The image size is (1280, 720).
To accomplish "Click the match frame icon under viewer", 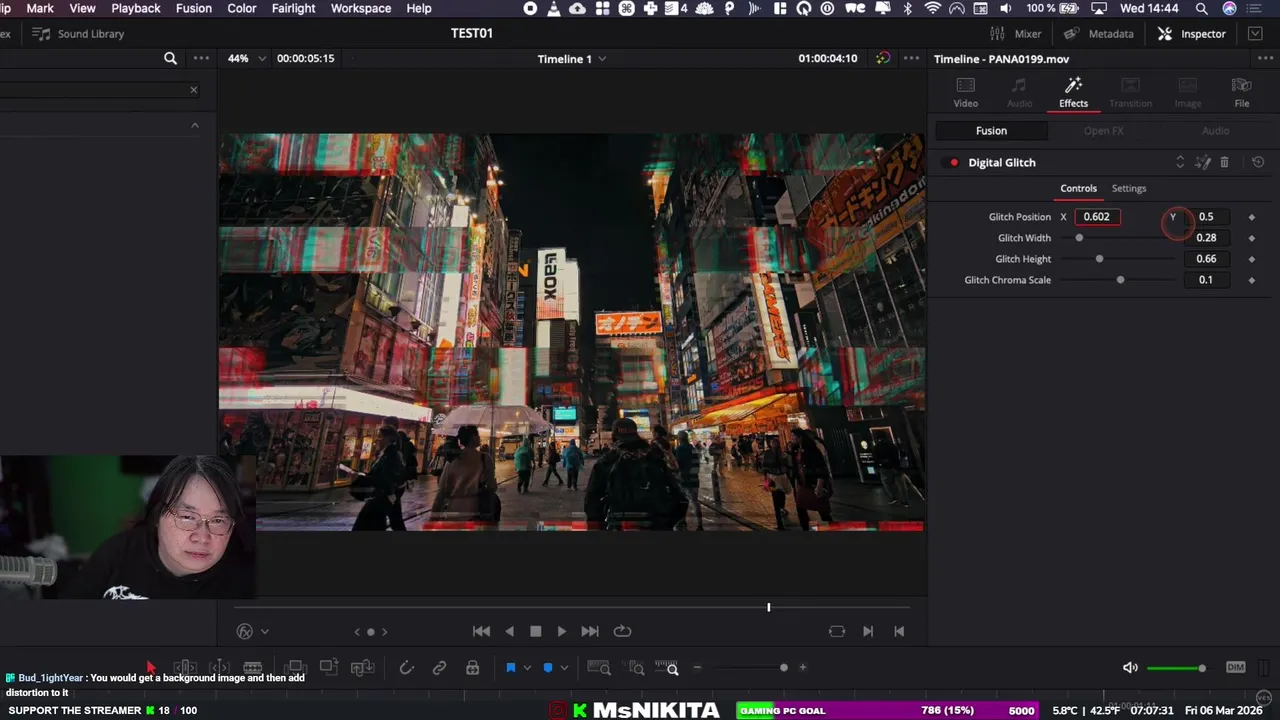I will pyautogui.click(x=837, y=631).
